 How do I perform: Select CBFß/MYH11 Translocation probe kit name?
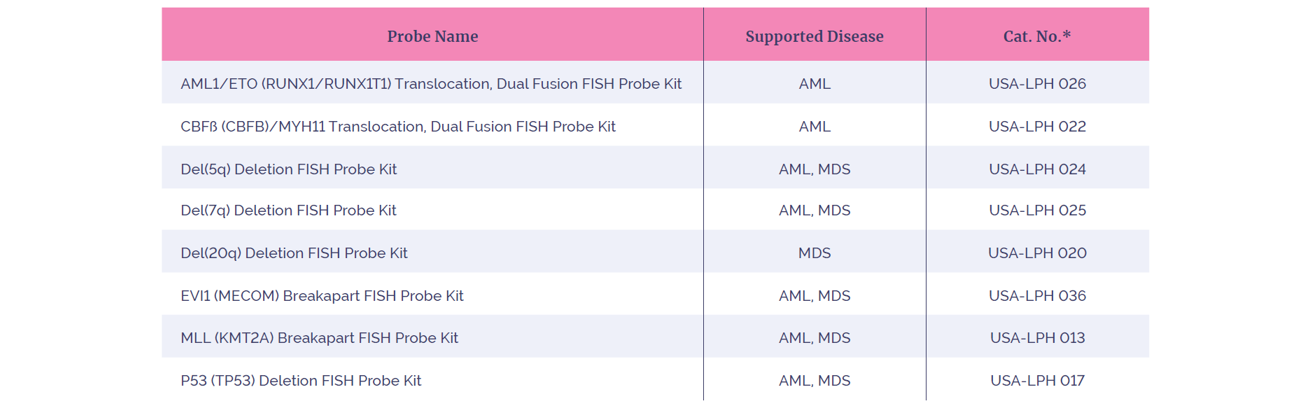tap(398, 127)
